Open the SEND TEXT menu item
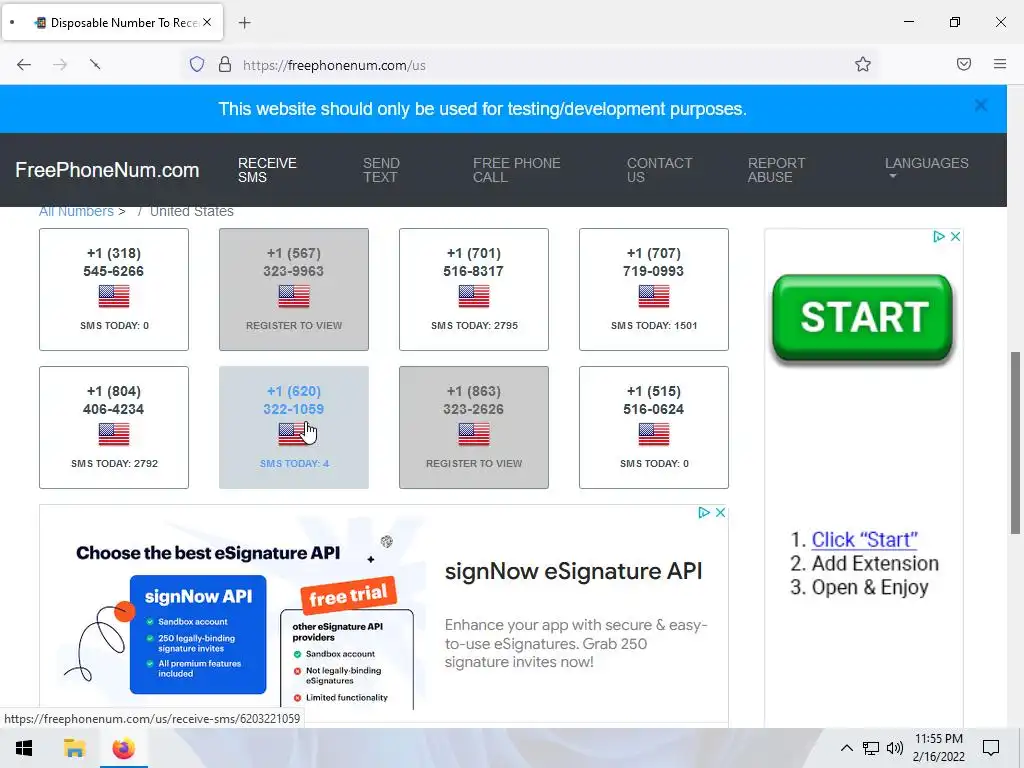The image size is (1024, 768). point(381,170)
